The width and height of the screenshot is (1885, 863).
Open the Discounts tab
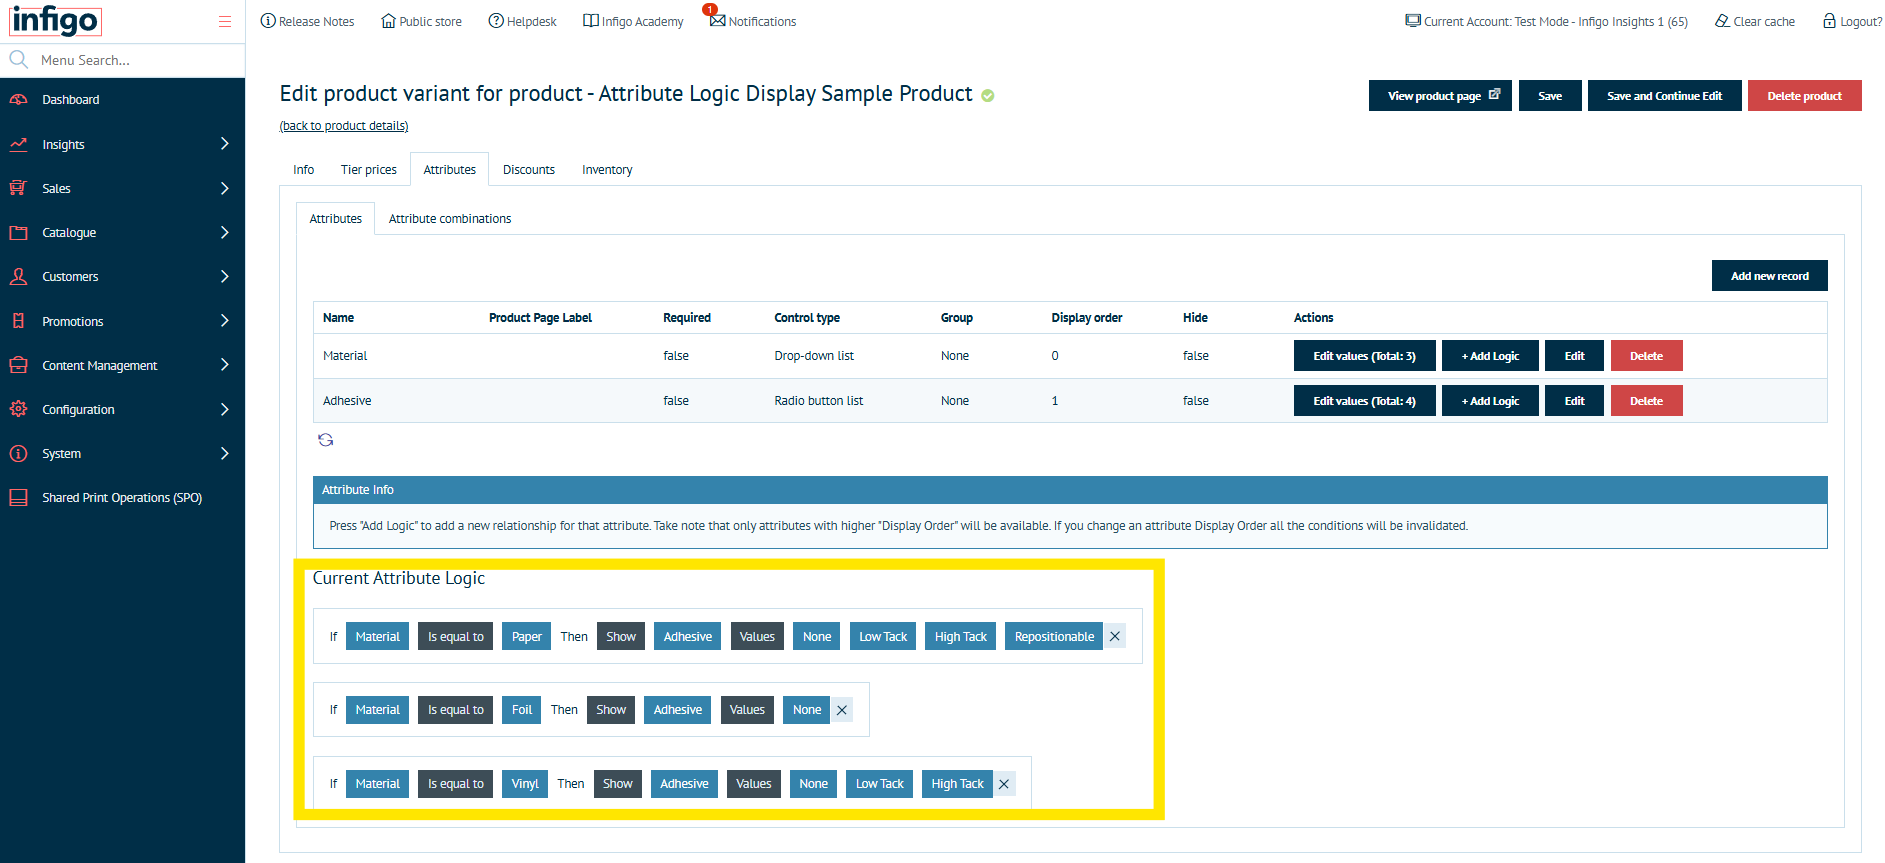[x=528, y=170]
